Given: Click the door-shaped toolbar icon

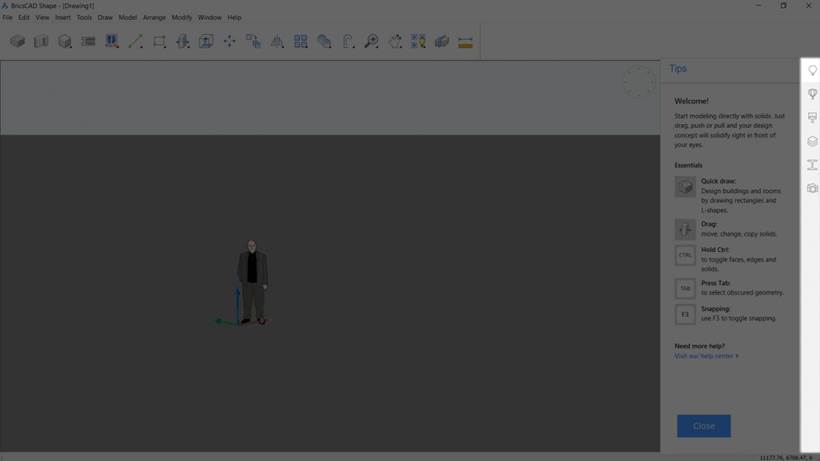Looking at the screenshot, I should (348, 41).
